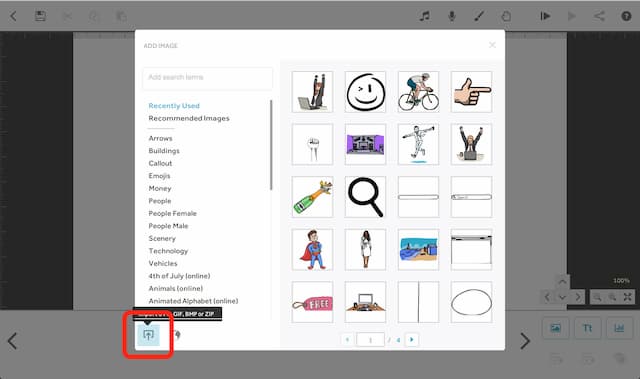Open Animated Alphabet (online) category

pyautogui.click(x=193, y=301)
